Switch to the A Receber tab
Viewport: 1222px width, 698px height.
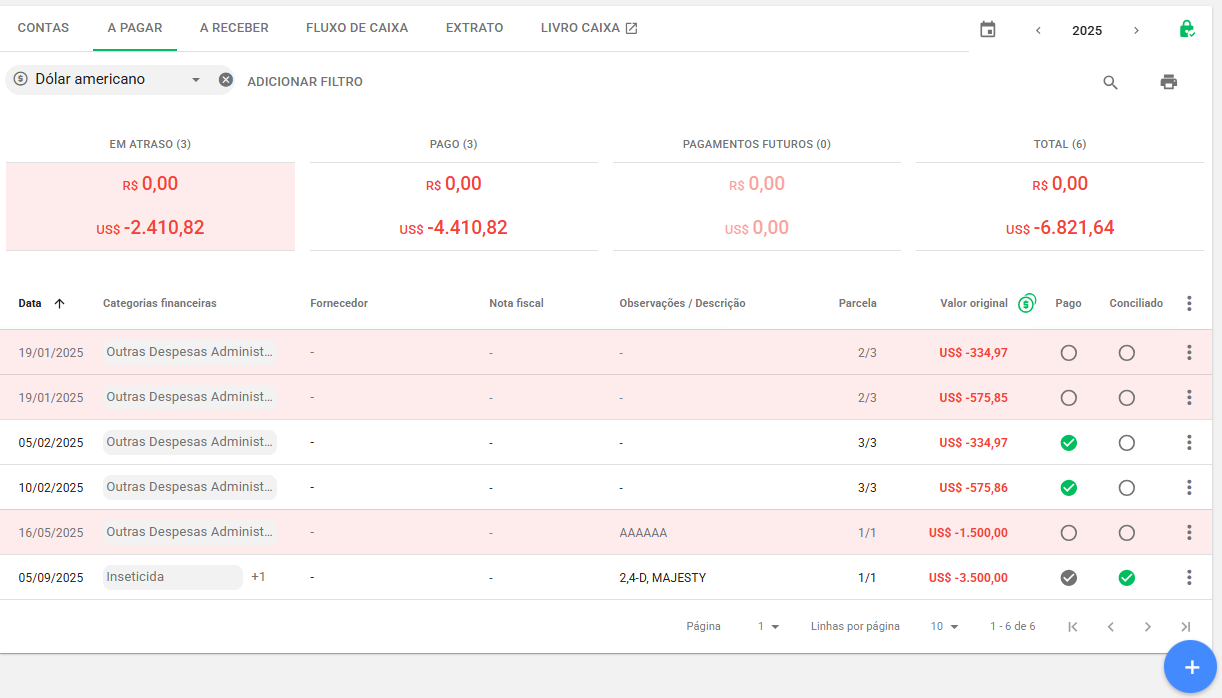pos(234,28)
